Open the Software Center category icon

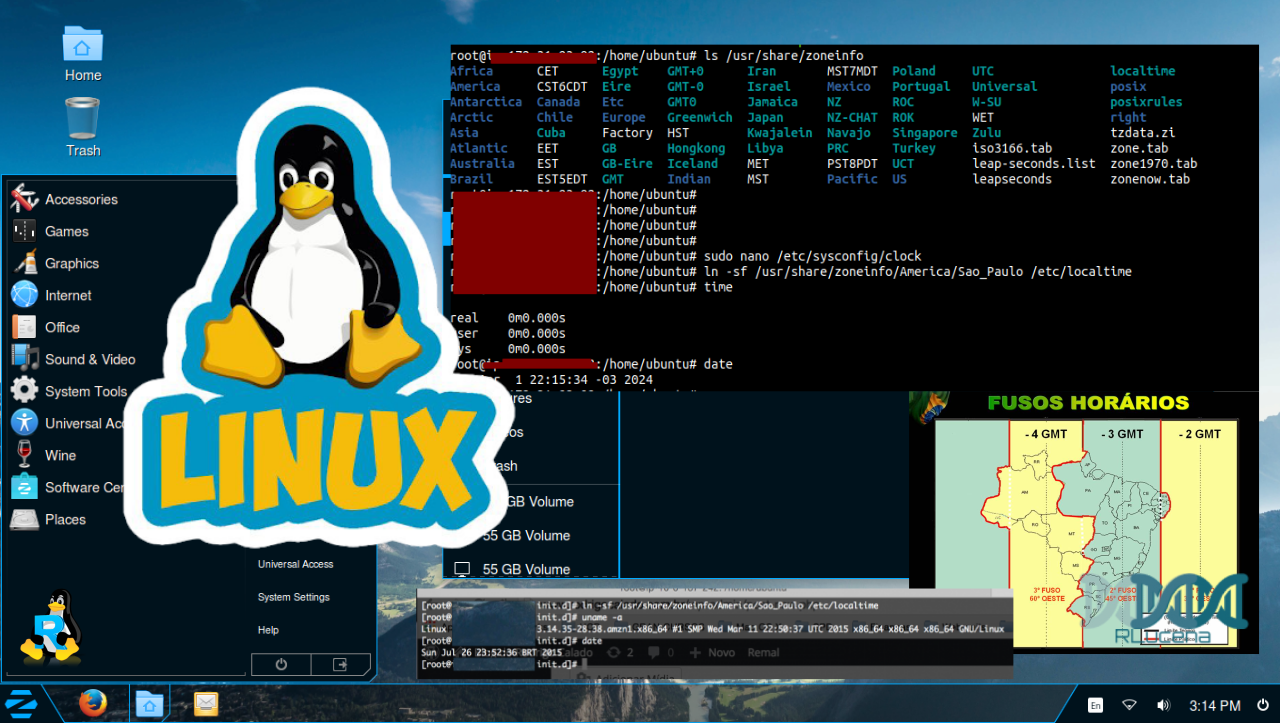[x=24, y=487]
